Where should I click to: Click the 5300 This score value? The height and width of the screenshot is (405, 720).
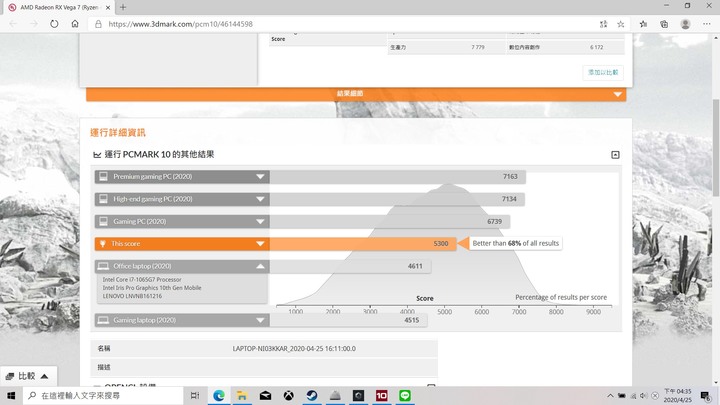(x=440, y=244)
